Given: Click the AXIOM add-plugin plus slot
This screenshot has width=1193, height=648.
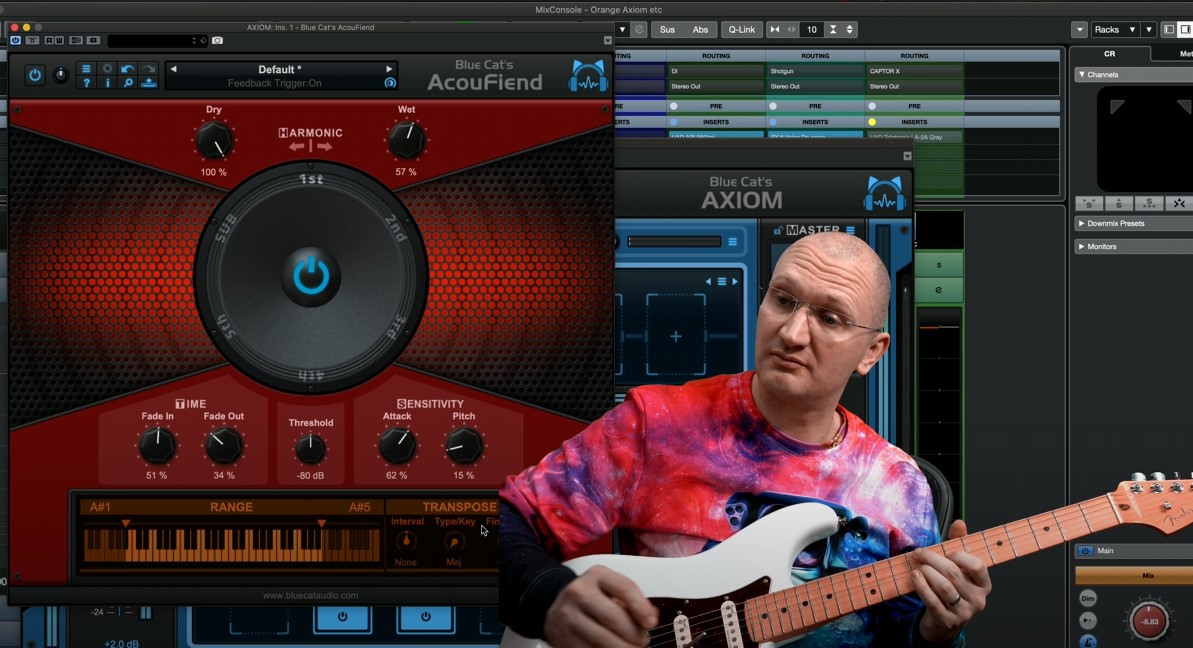Looking at the screenshot, I should (x=676, y=336).
